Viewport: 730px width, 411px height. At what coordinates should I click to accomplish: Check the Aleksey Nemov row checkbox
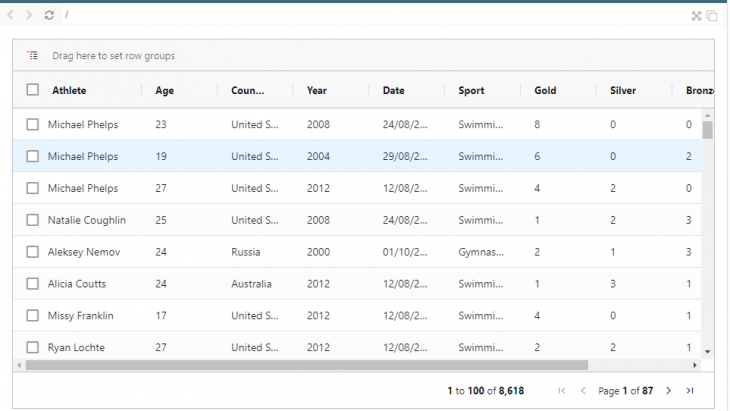point(33,252)
